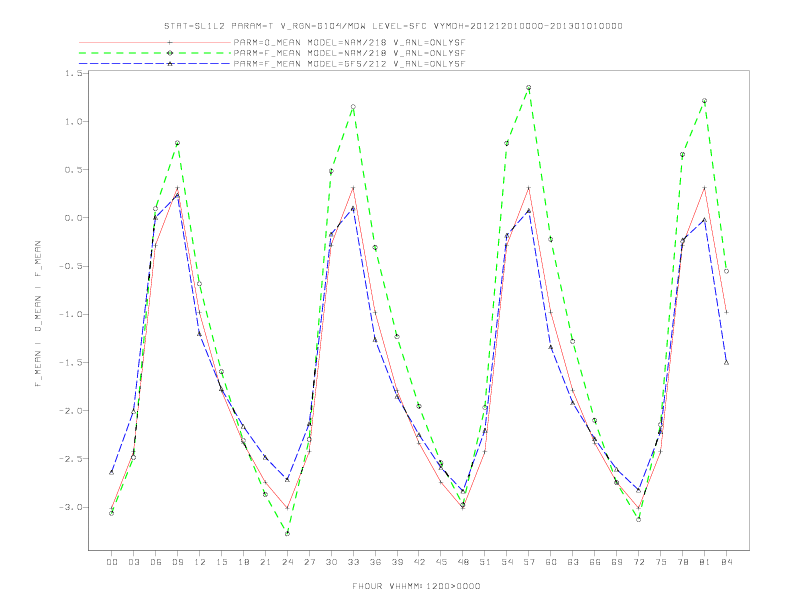Click the x-axis tick label 69
The height and width of the screenshot is (612, 792).
[x=617, y=562]
